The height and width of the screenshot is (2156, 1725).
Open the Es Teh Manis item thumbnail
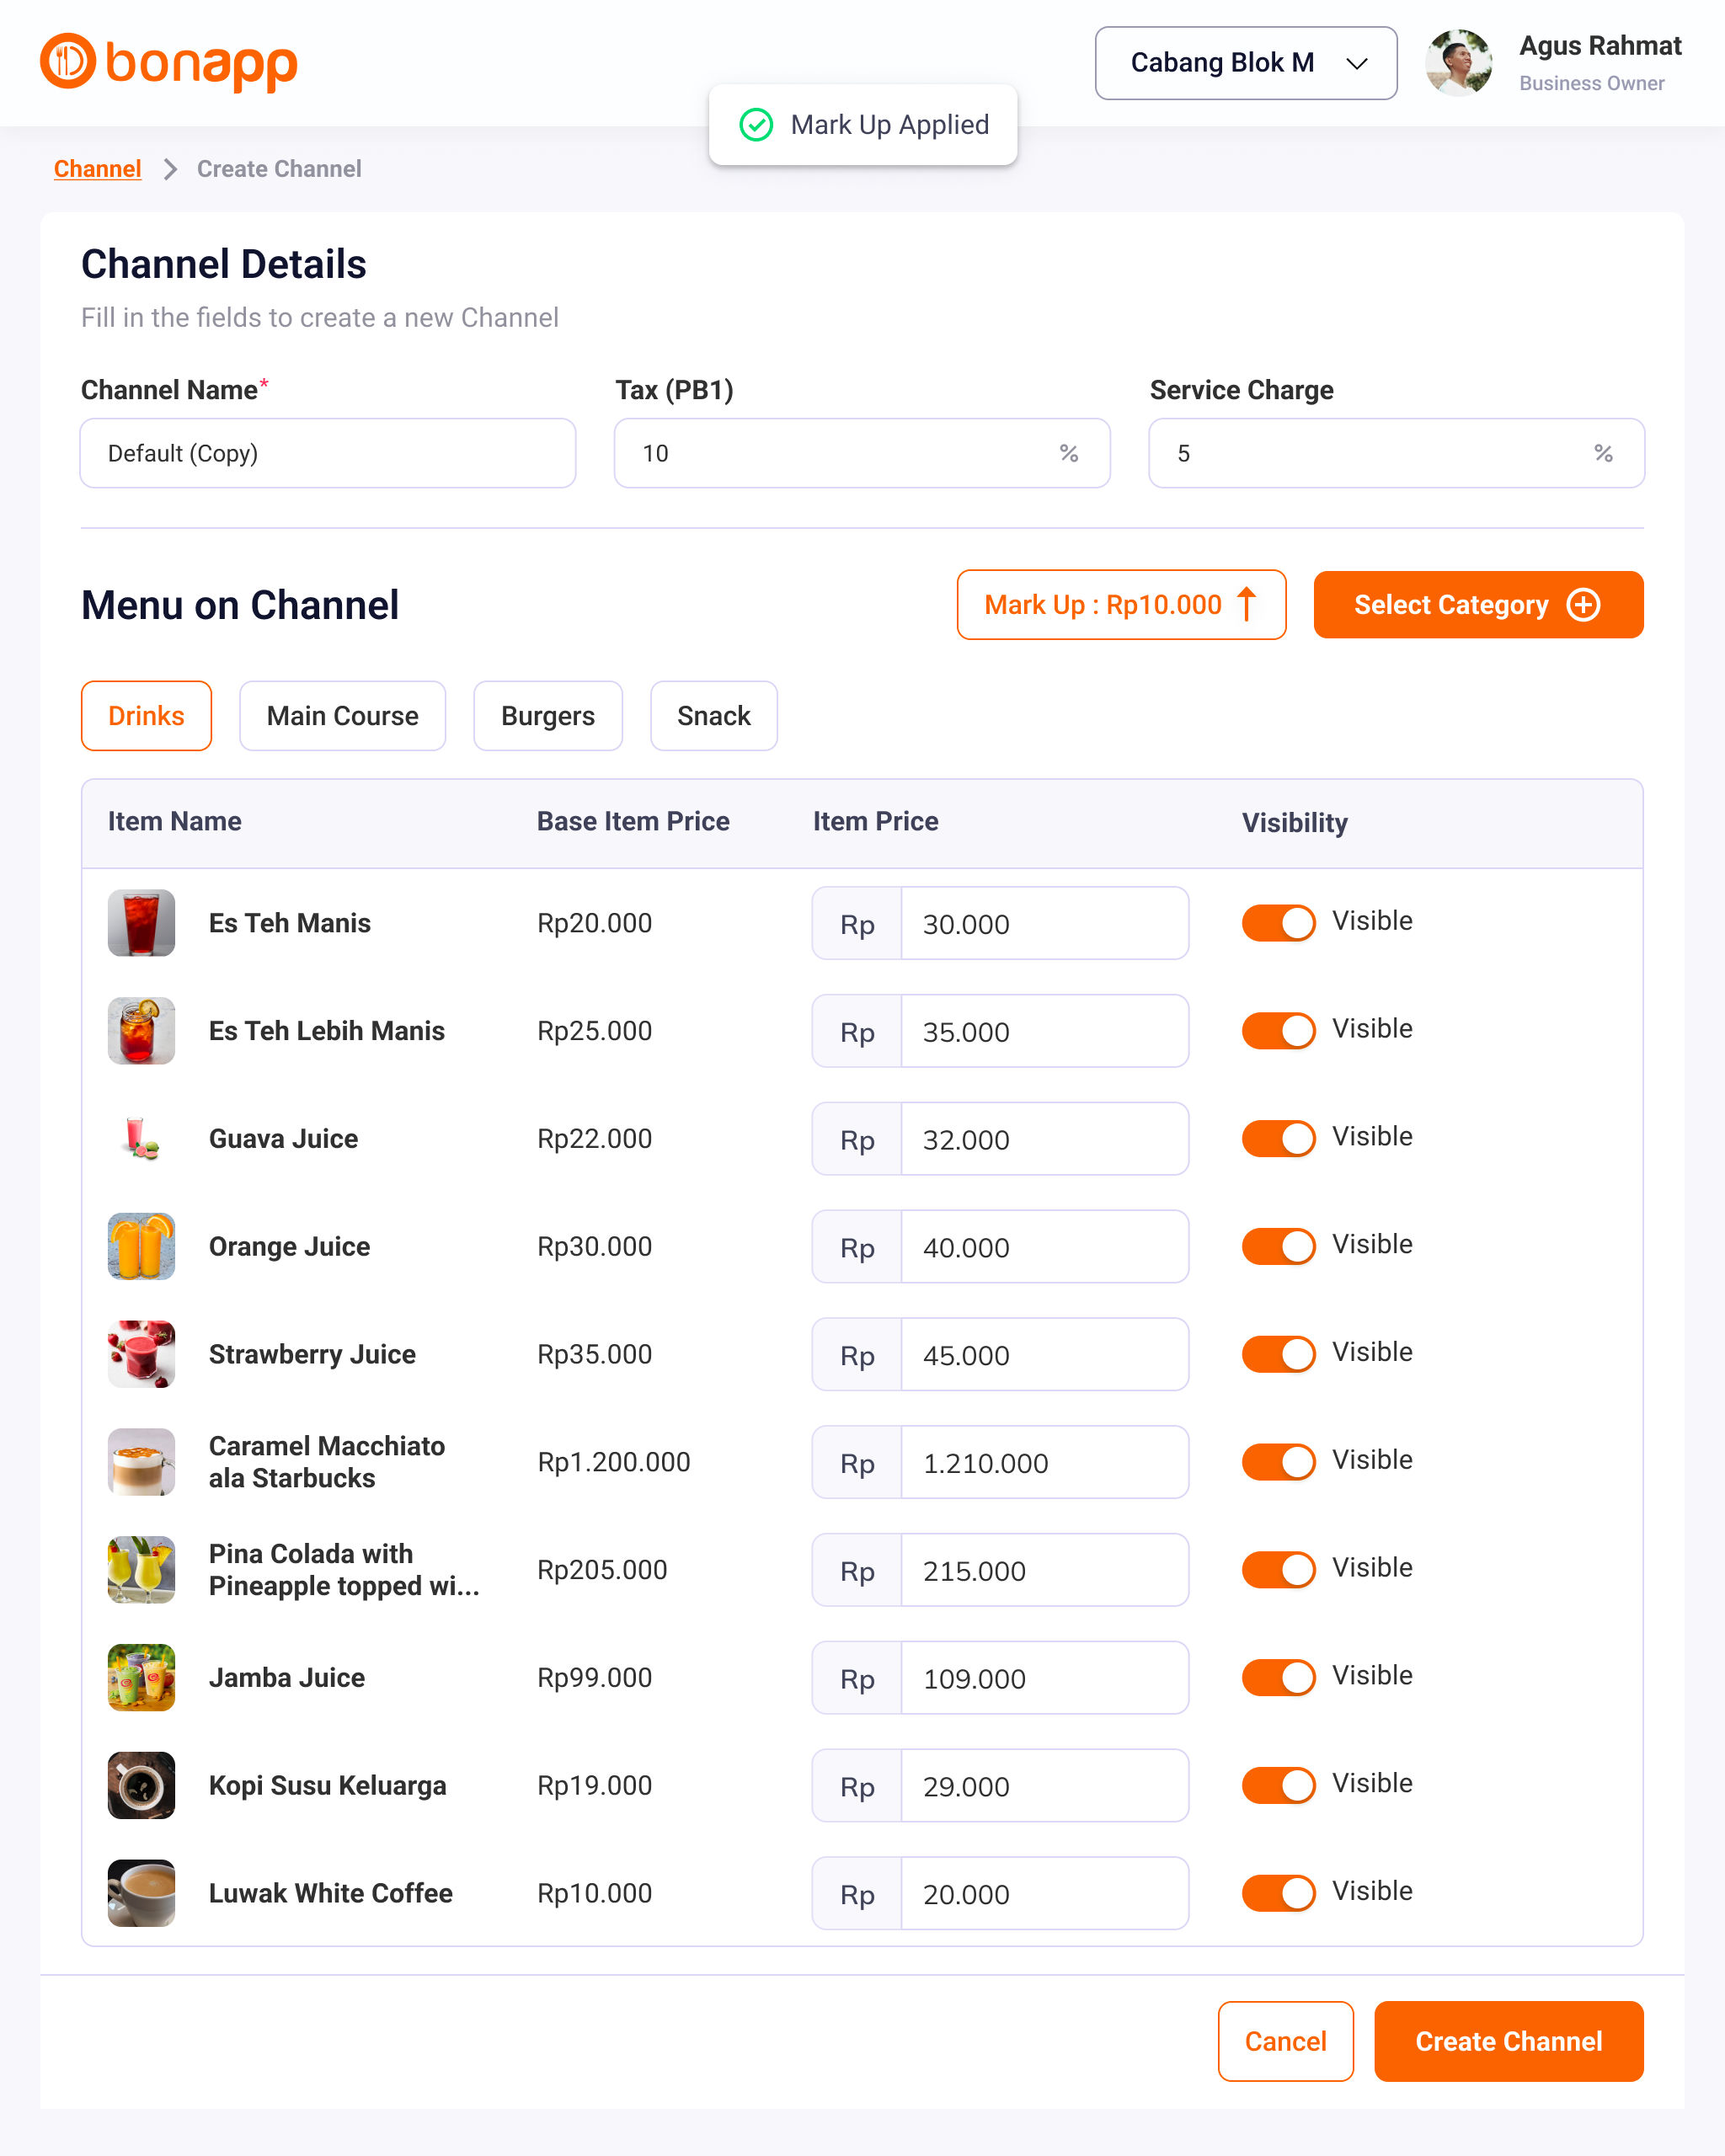(141, 923)
